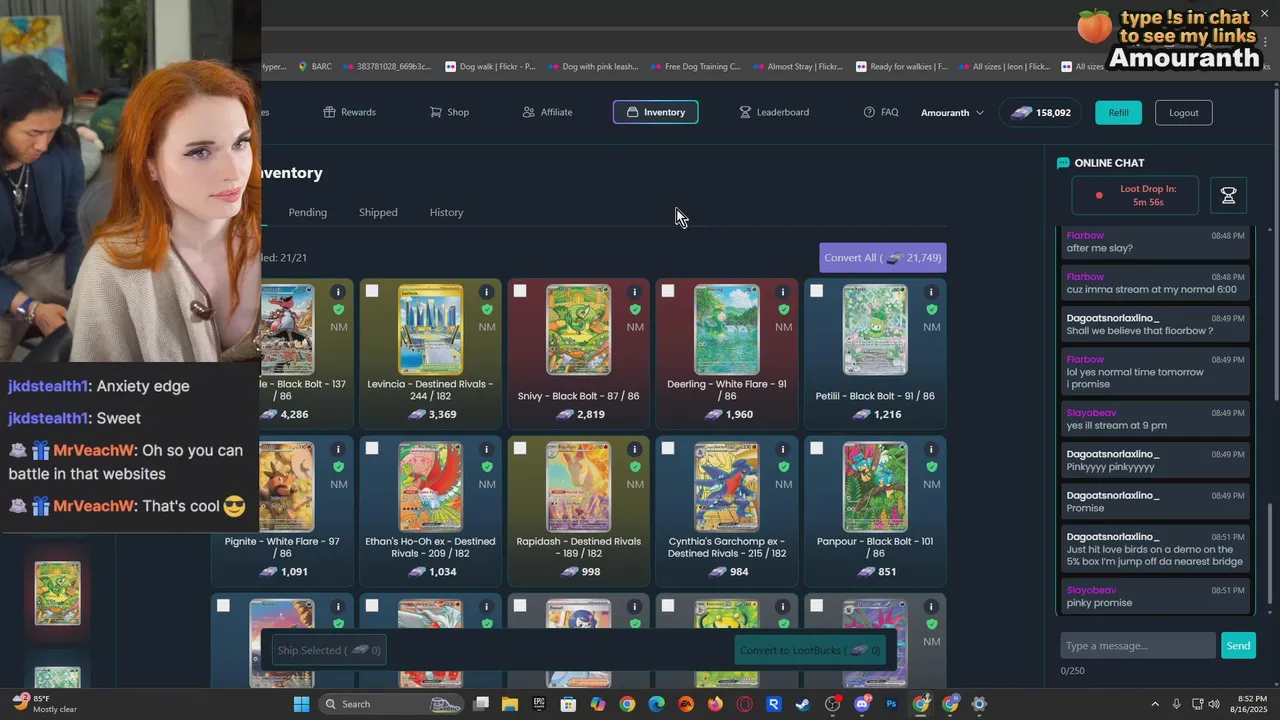Image resolution: width=1280 pixels, height=720 pixels.
Task: Switch to the Shipped tab
Action: (378, 212)
